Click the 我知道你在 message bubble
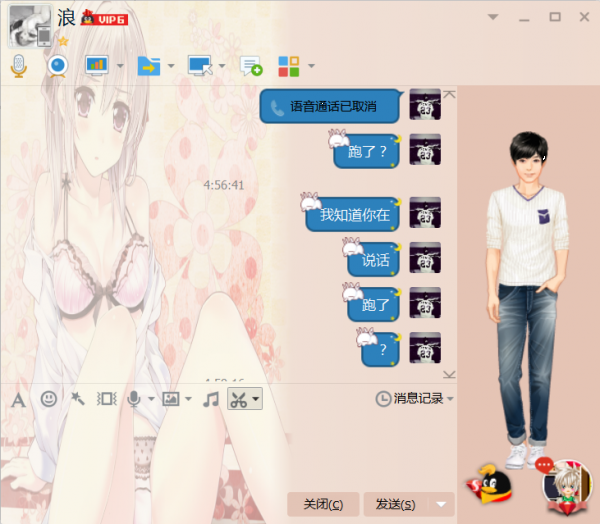The image size is (600, 524). [x=353, y=214]
